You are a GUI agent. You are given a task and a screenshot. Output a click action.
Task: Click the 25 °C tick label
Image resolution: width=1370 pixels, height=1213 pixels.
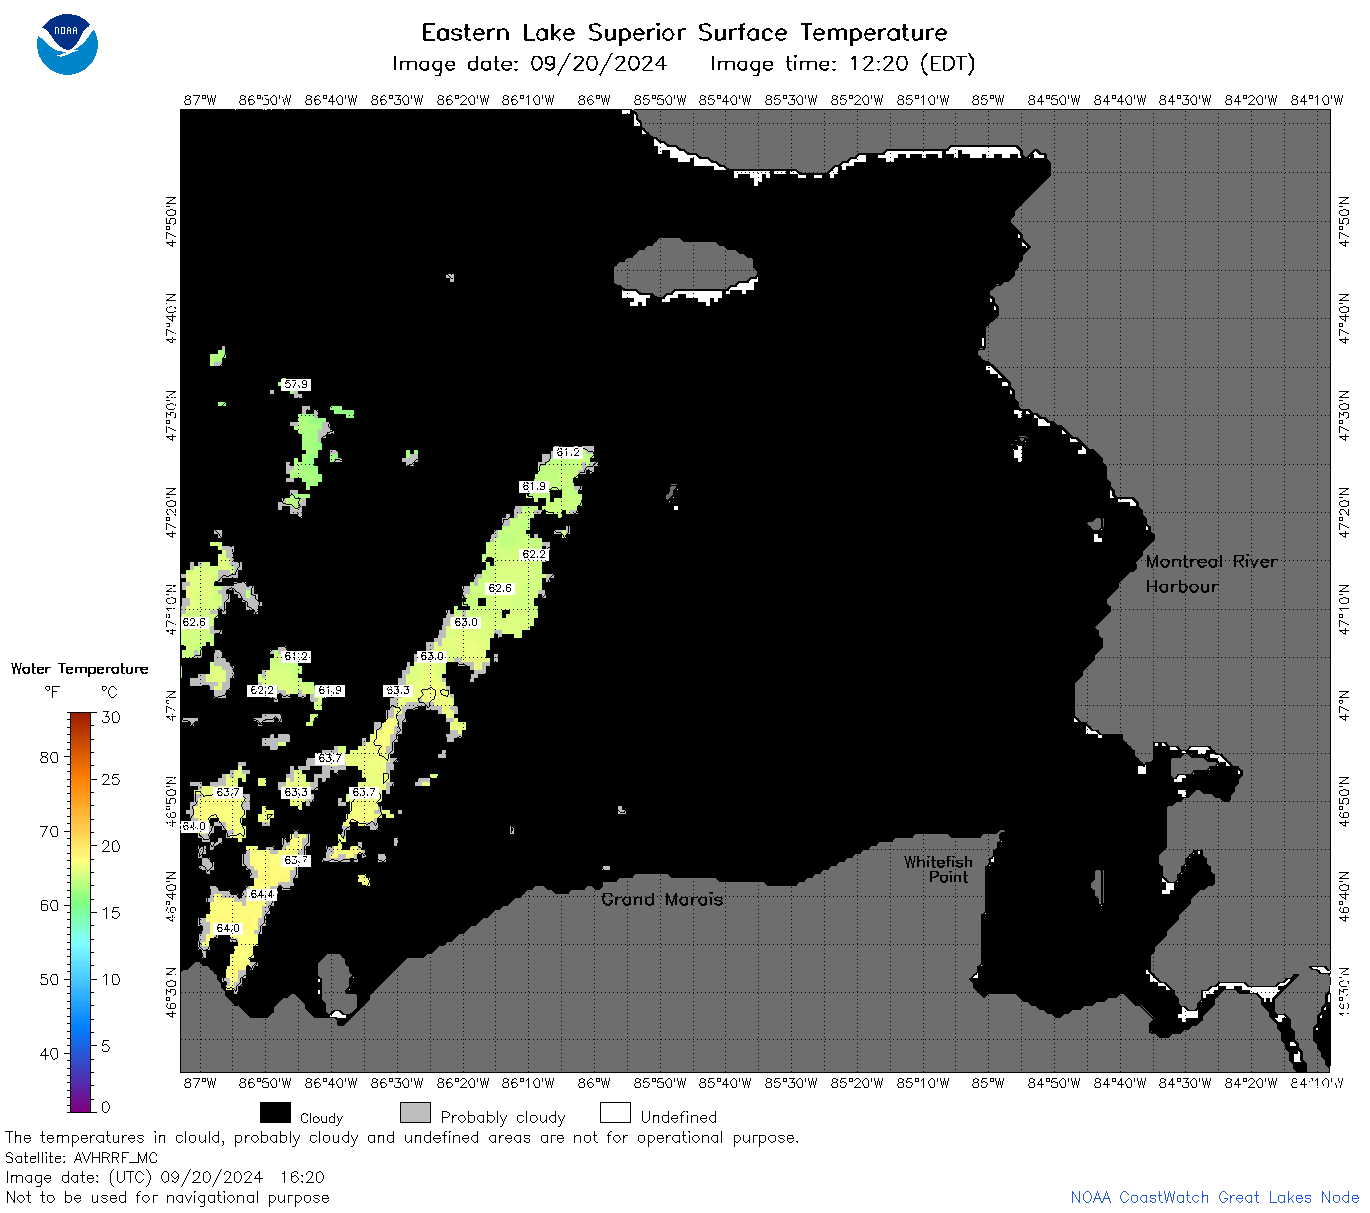click(111, 779)
